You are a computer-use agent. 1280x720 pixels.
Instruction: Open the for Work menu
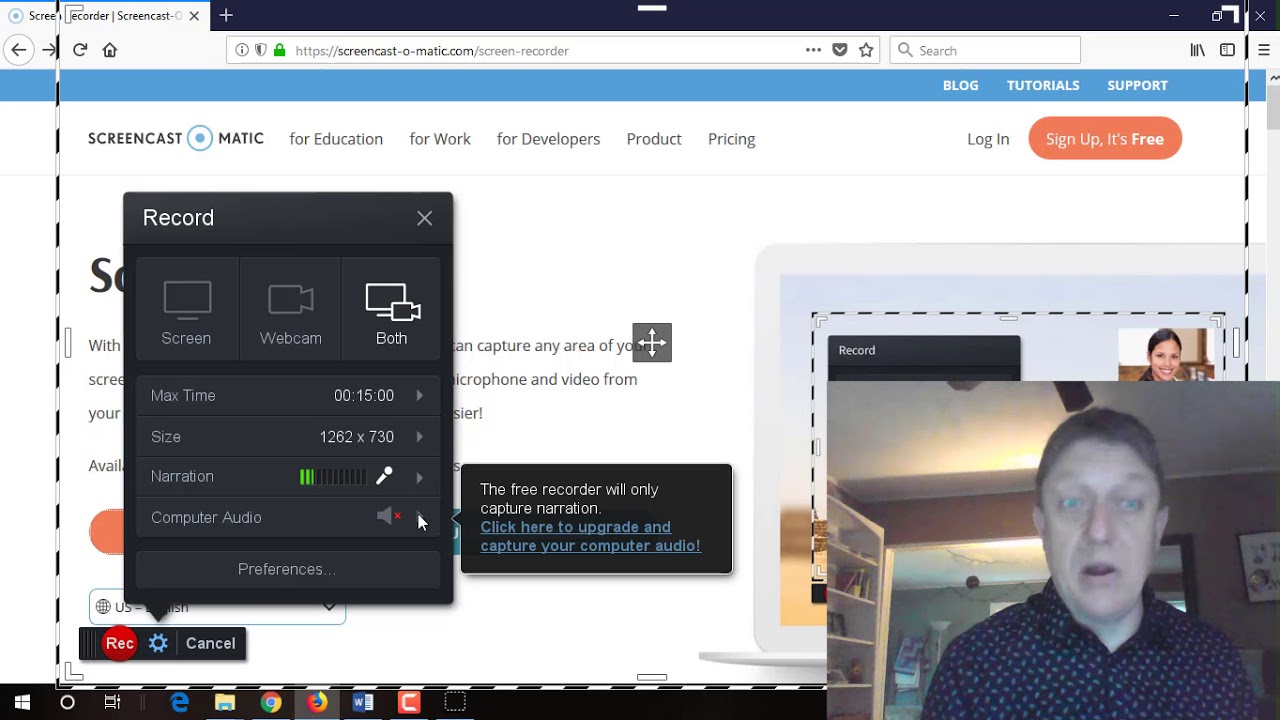click(x=440, y=139)
